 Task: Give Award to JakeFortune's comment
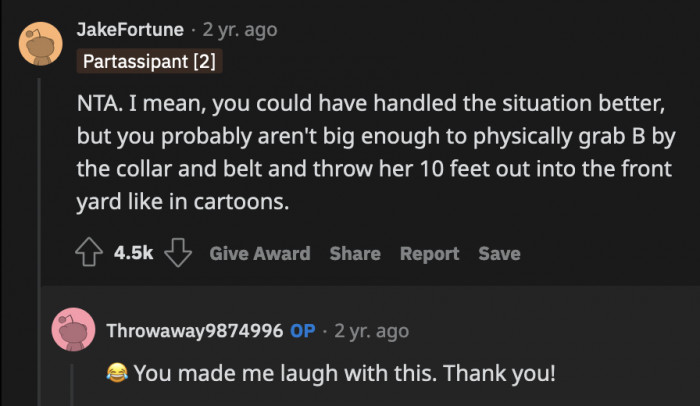click(x=259, y=253)
